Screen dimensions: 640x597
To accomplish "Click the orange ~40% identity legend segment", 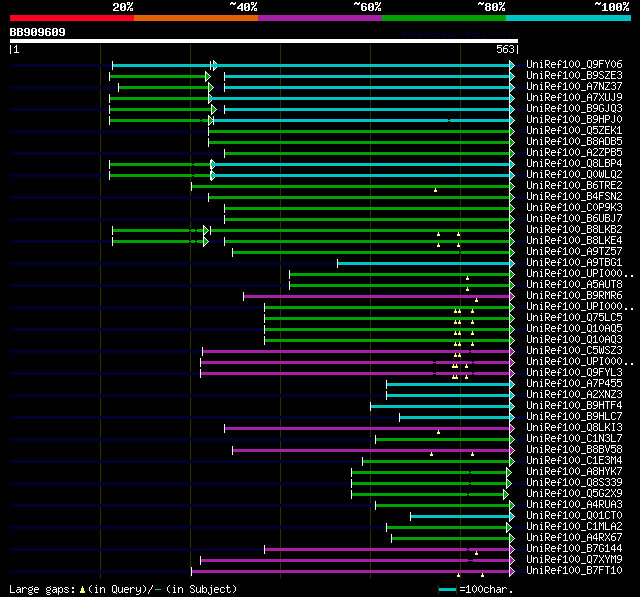I will point(196,18).
